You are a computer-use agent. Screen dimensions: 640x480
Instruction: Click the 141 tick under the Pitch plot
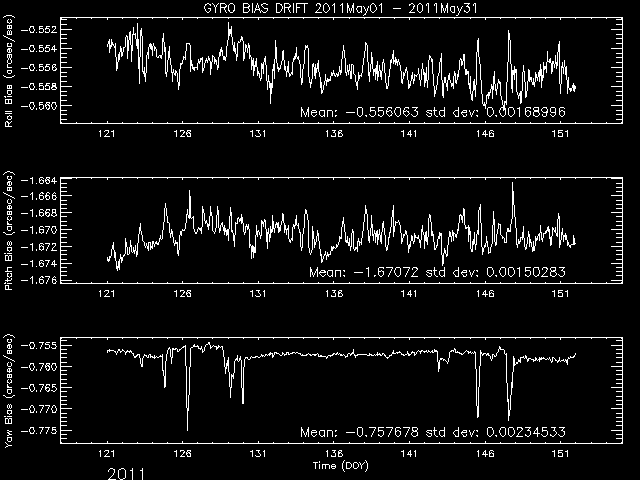[409, 293]
